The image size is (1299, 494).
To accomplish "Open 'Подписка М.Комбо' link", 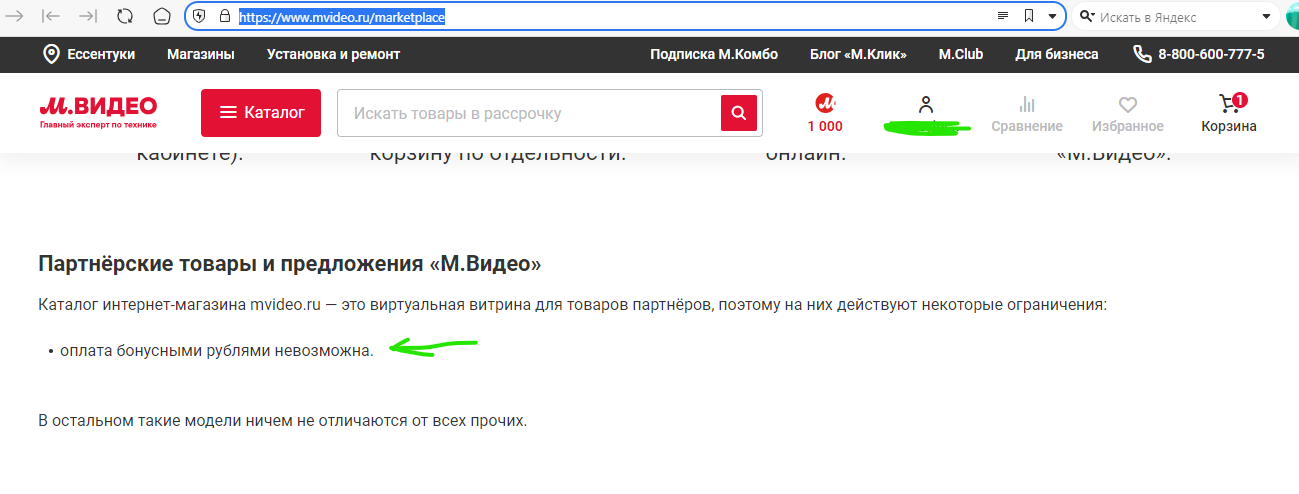I will [714, 55].
